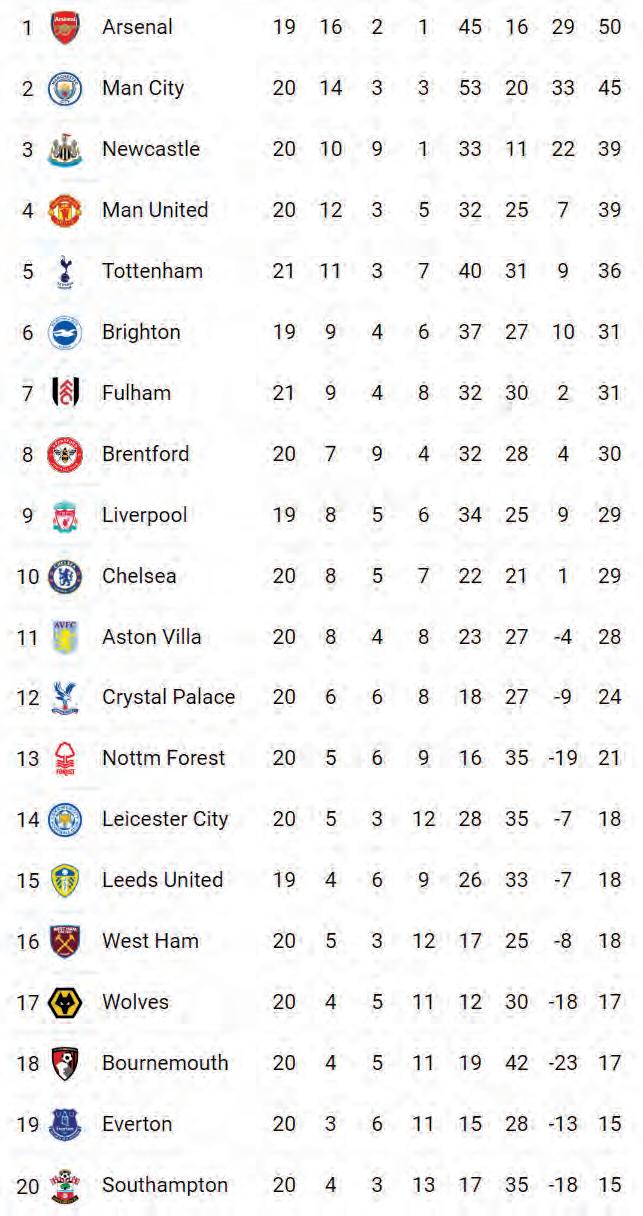Click the Fulham club crest
The height and width of the screenshot is (1216, 643).
(65, 393)
